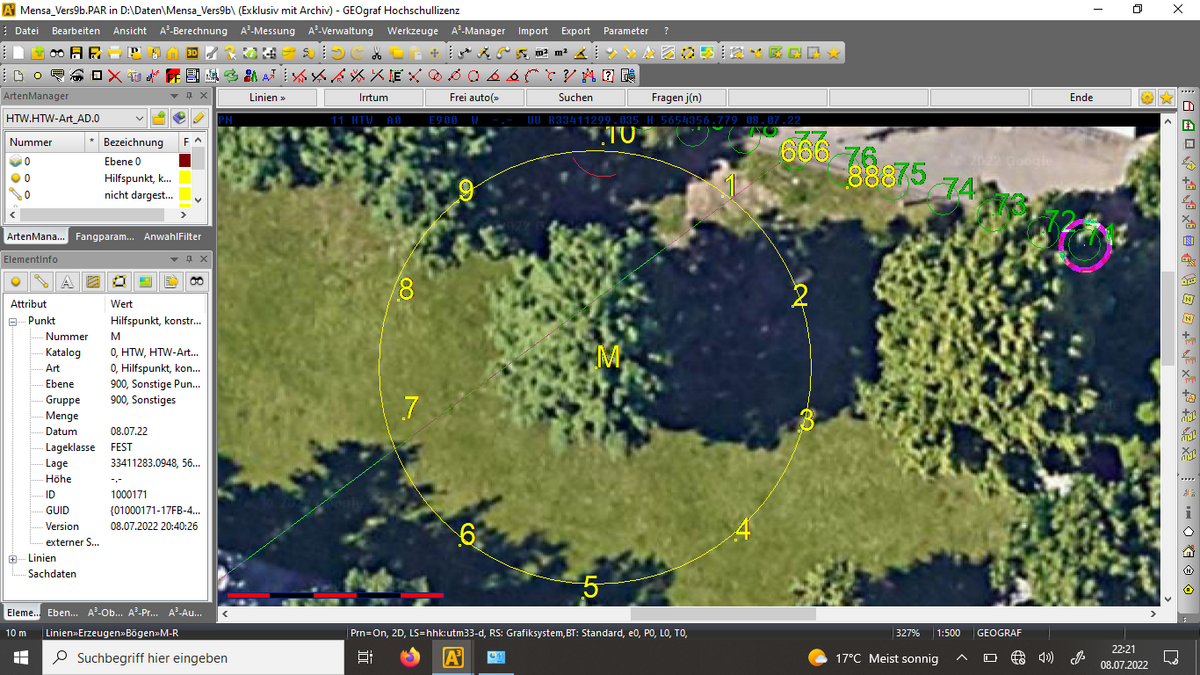Collapse the Punkt tree node

click(x=16, y=321)
